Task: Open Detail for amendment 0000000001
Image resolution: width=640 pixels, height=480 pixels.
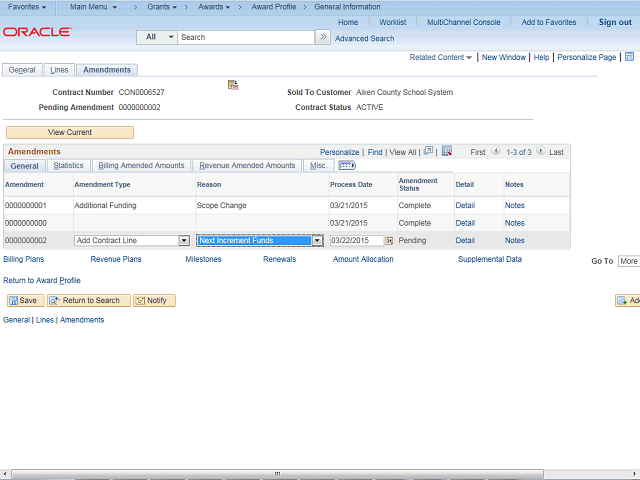Action: (465, 205)
